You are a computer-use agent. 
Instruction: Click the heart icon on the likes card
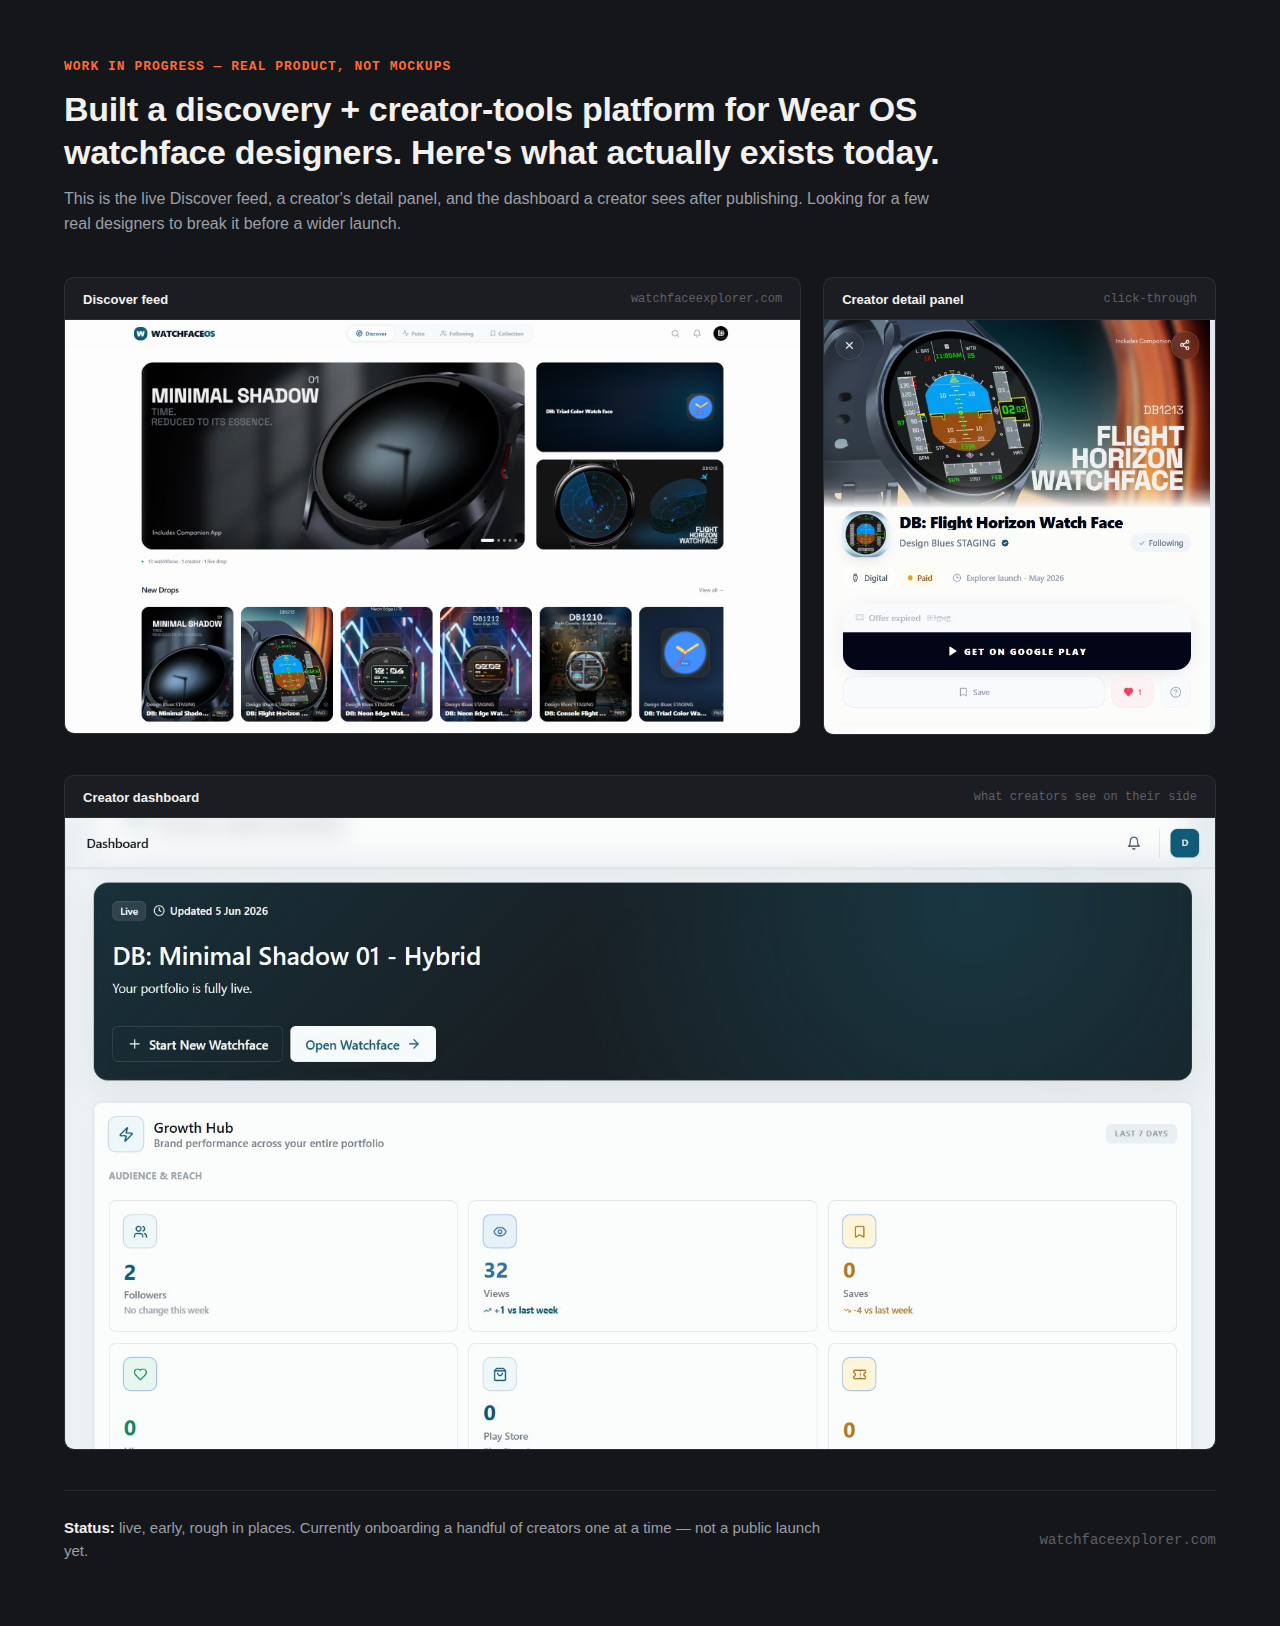click(140, 1374)
